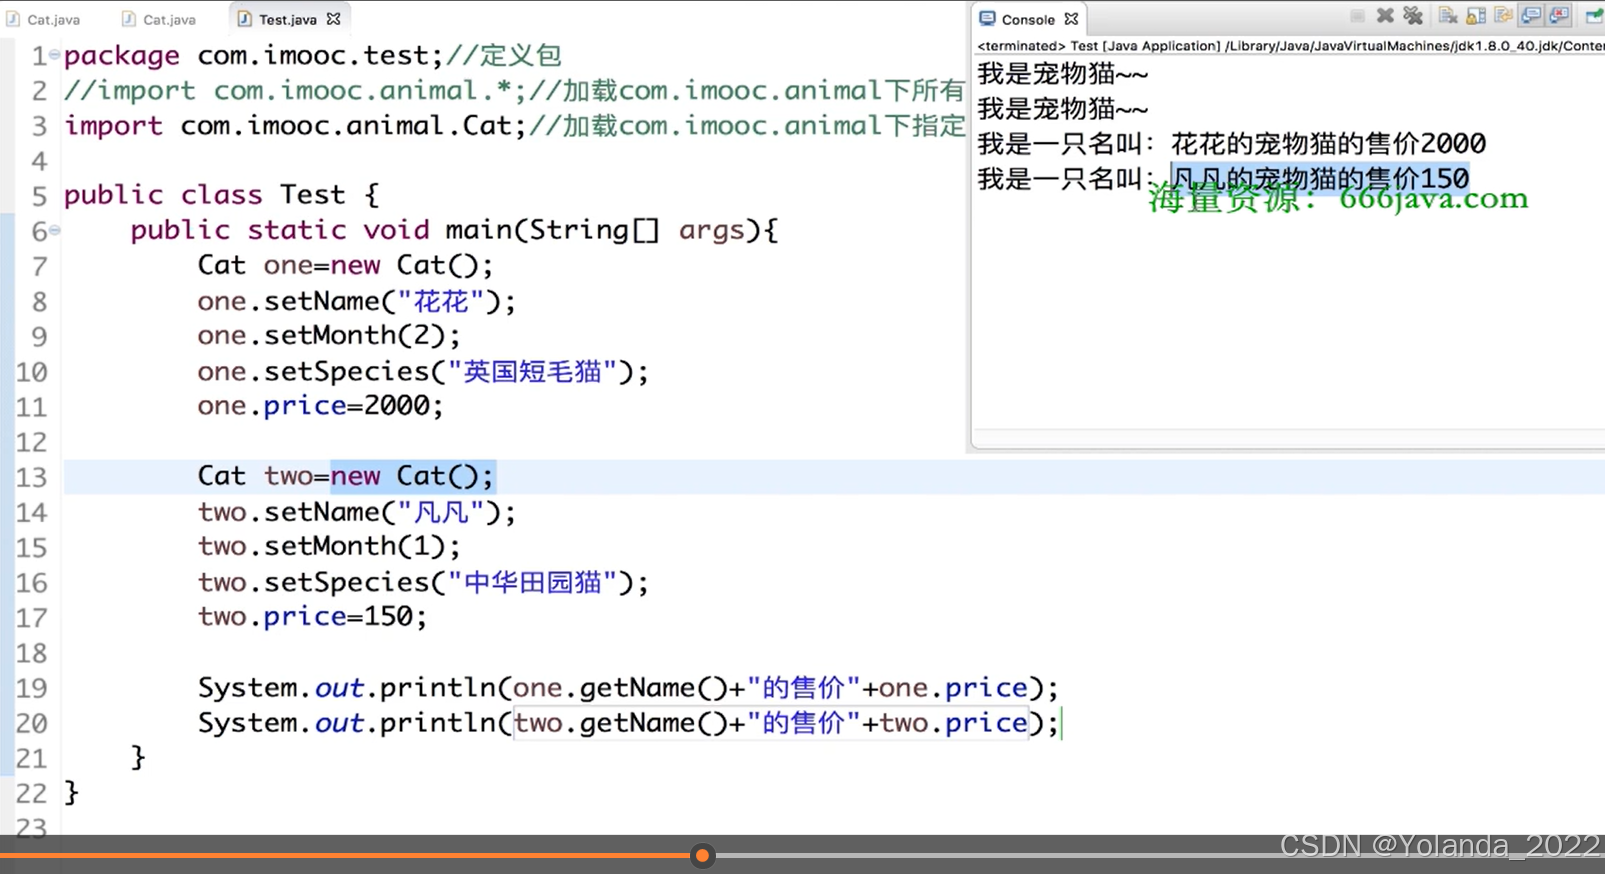Select the Test.java editor tab
This screenshot has height=874, width=1605.
pos(287,19)
